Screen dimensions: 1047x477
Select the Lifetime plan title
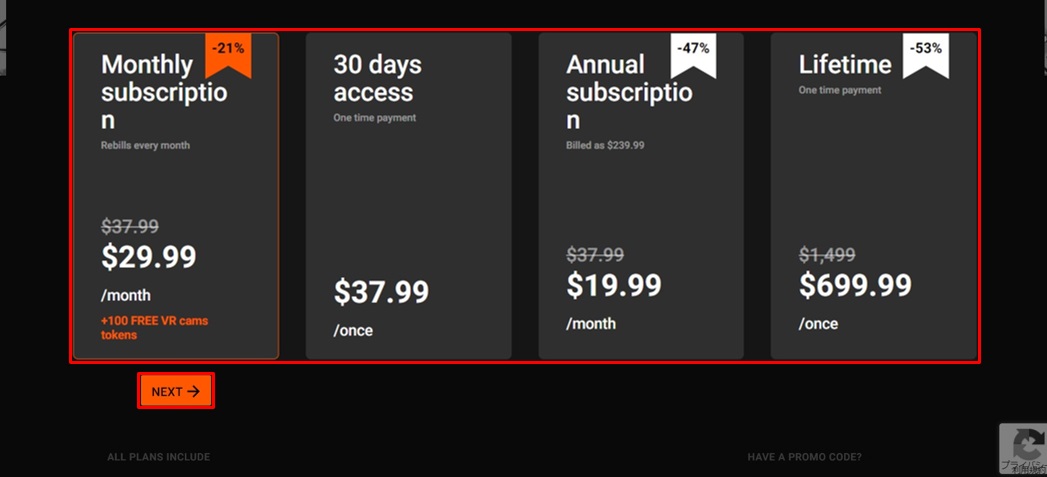(845, 65)
